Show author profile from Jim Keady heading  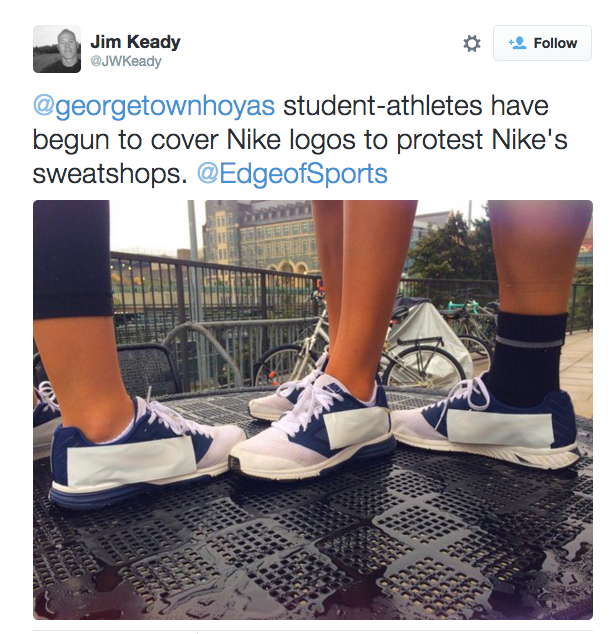coord(135,42)
